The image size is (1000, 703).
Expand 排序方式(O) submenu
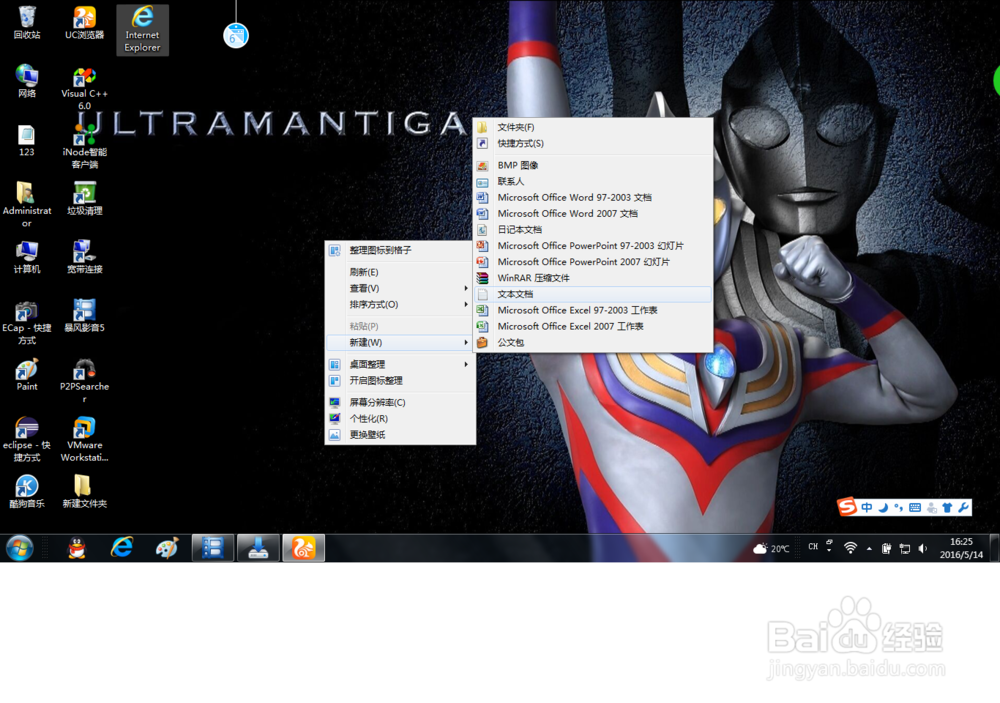[401, 304]
